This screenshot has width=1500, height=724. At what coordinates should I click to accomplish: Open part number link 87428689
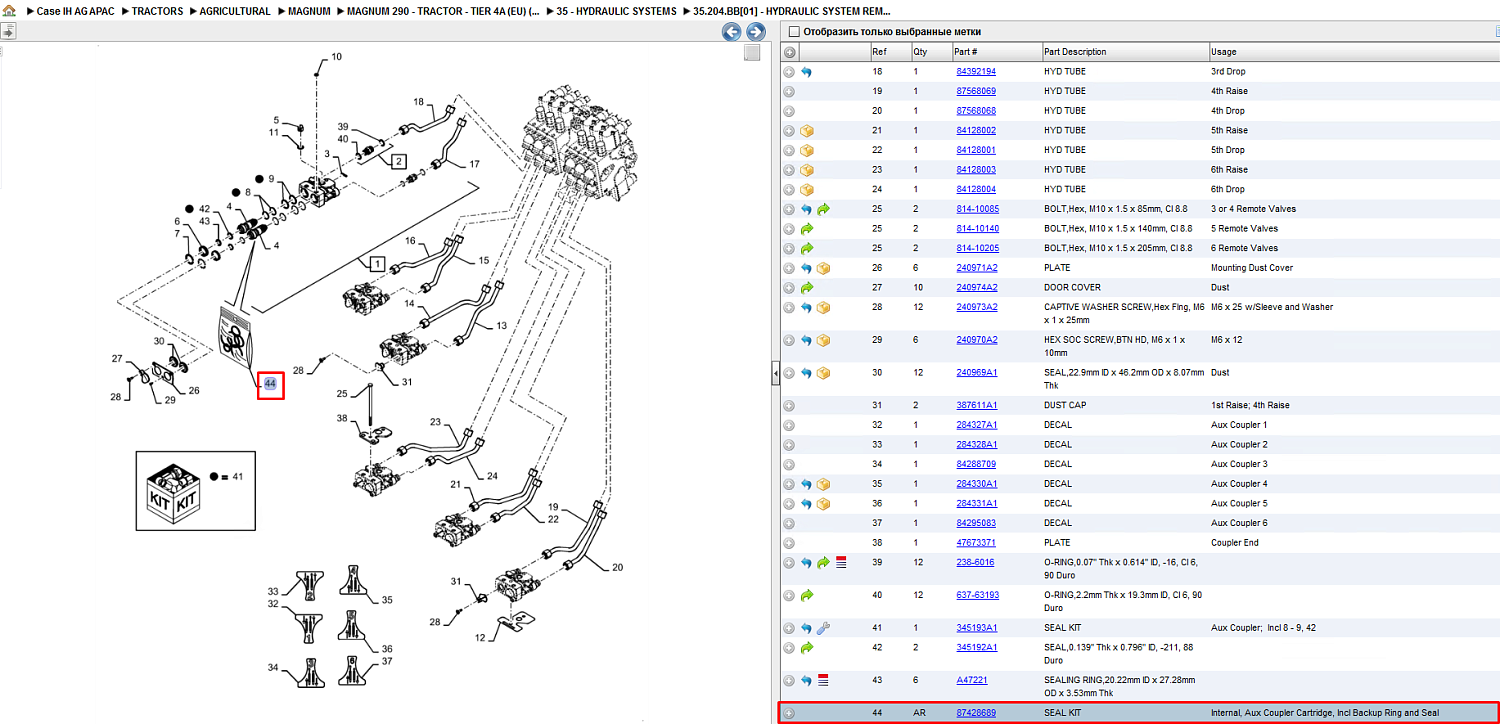click(976, 713)
